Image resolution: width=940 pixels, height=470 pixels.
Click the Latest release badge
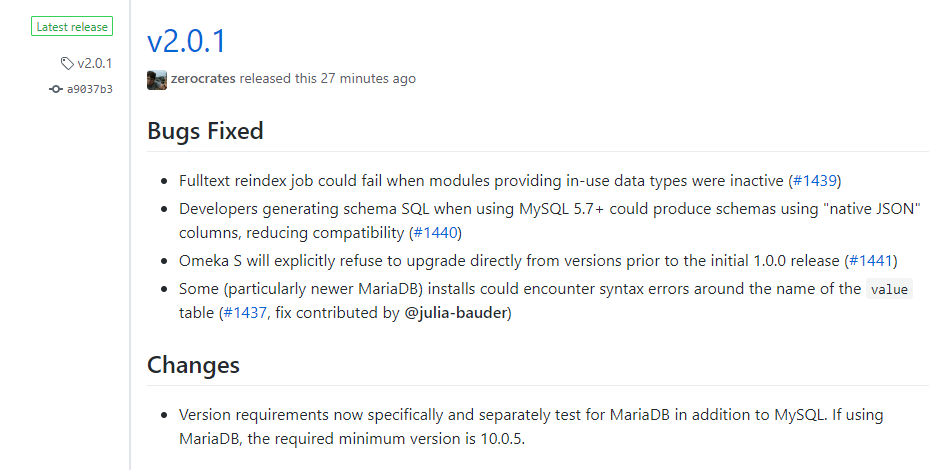pyautogui.click(x=72, y=27)
